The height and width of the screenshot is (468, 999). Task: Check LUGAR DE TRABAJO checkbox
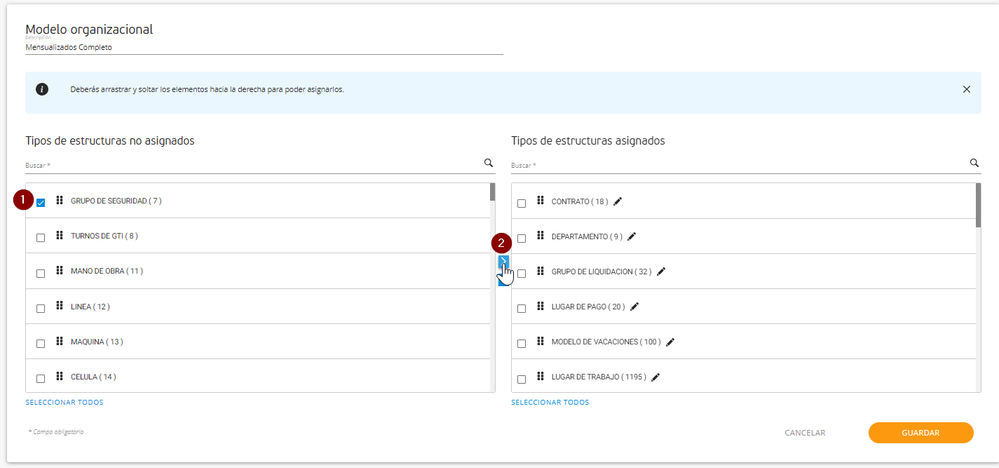pyautogui.click(x=521, y=379)
